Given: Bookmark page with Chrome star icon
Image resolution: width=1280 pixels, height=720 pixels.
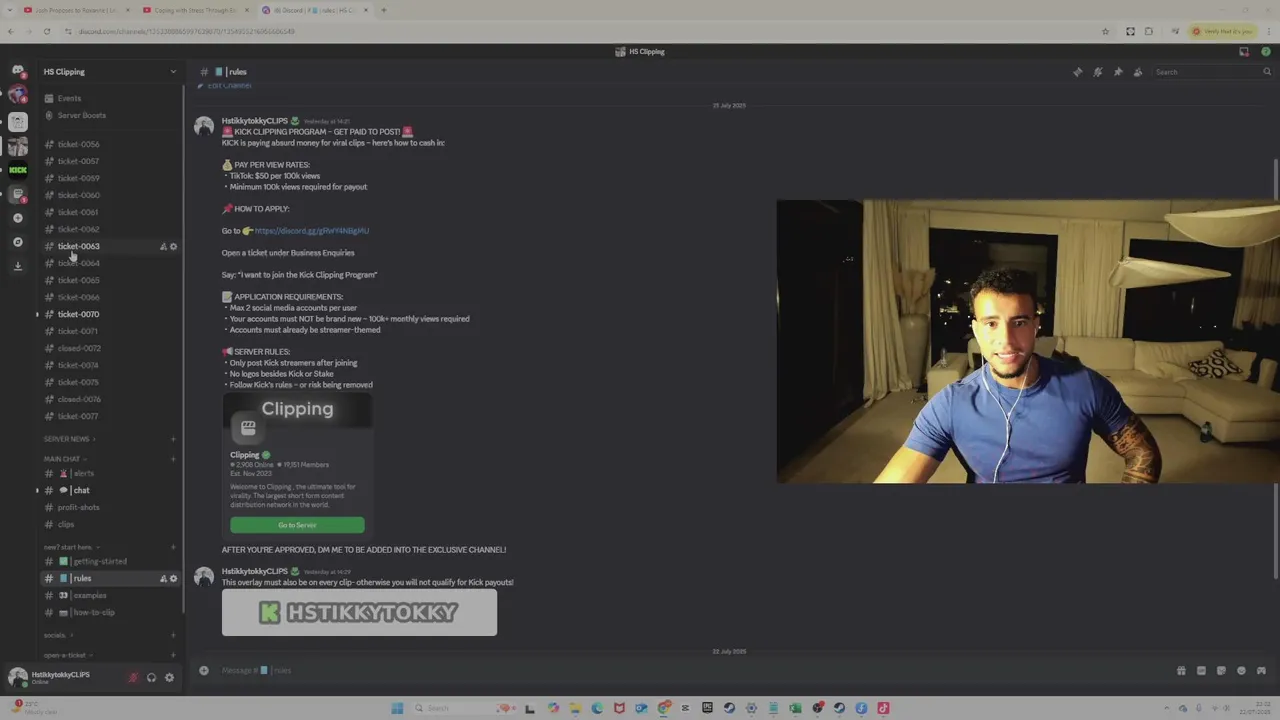Looking at the screenshot, I should point(1105,31).
